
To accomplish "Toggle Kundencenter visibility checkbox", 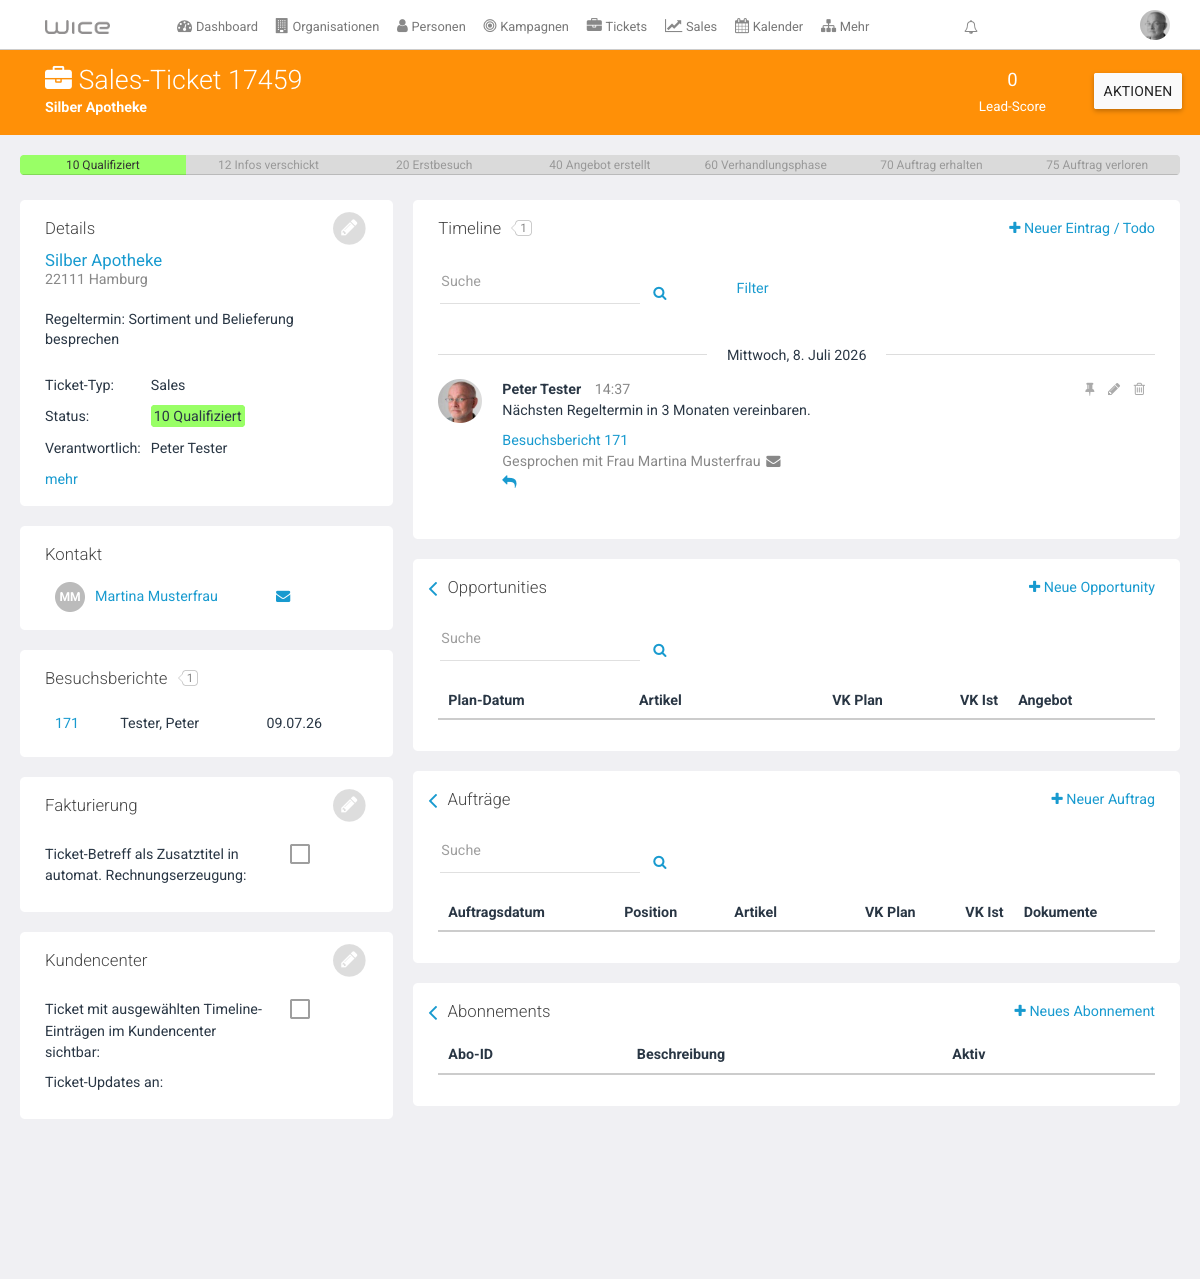I will (300, 1009).
